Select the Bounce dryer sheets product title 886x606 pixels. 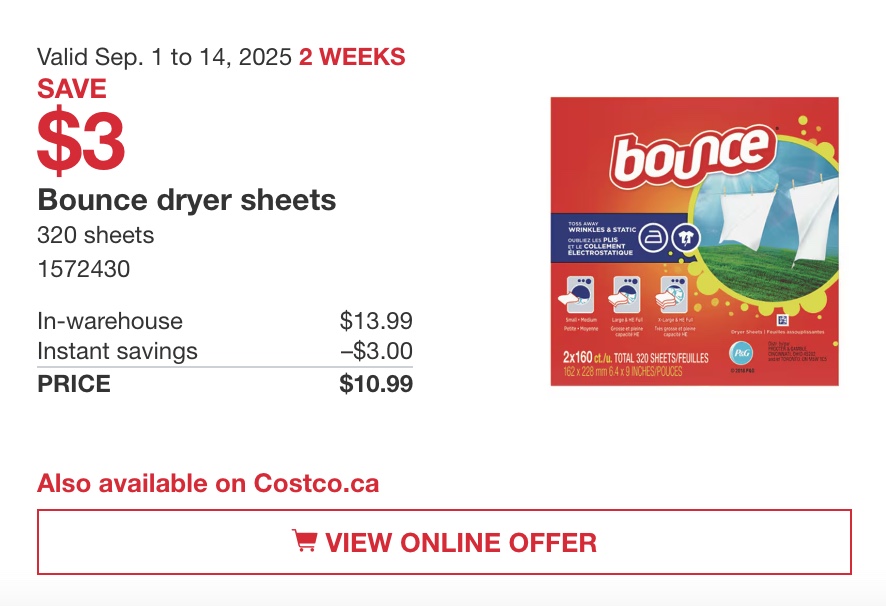186,200
